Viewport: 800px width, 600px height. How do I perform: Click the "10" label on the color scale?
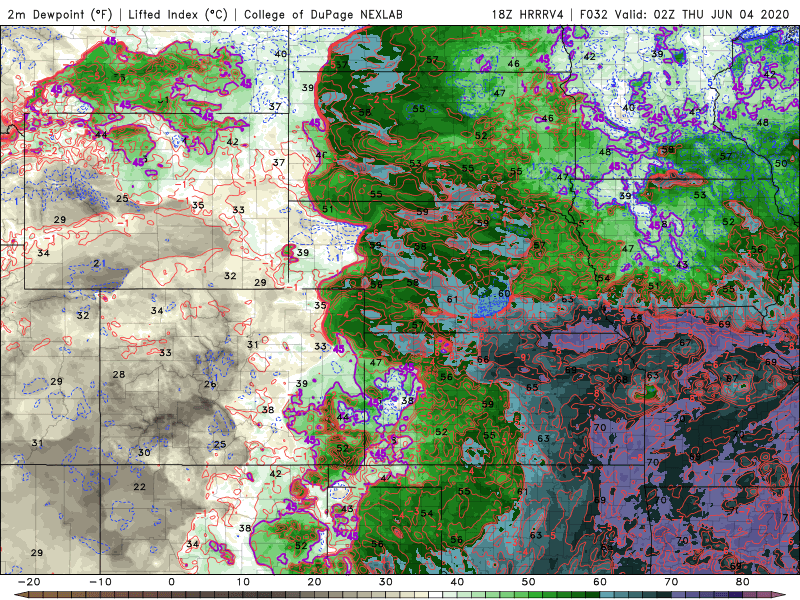(243, 582)
